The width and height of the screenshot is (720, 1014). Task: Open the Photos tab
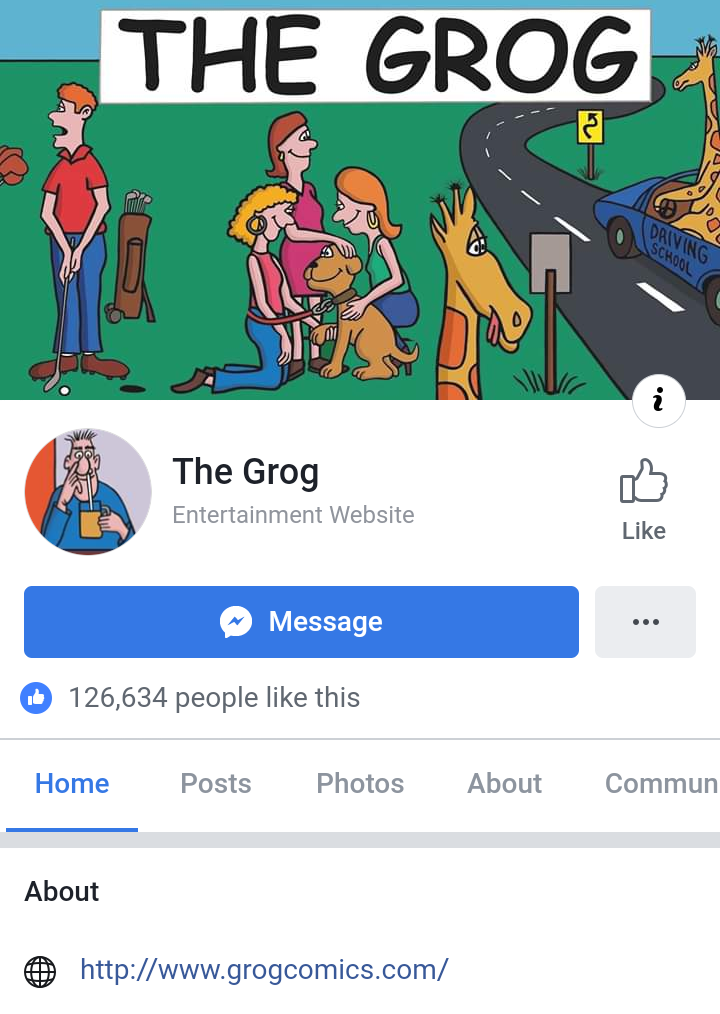click(x=360, y=784)
